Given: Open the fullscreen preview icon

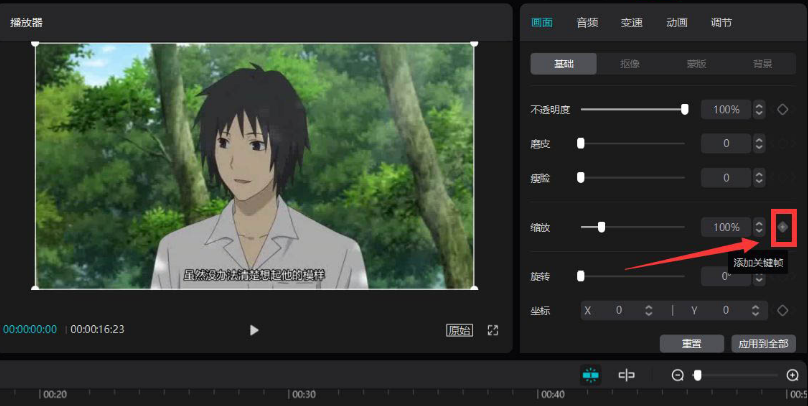Looking at the screenshot, I should 493,330.
